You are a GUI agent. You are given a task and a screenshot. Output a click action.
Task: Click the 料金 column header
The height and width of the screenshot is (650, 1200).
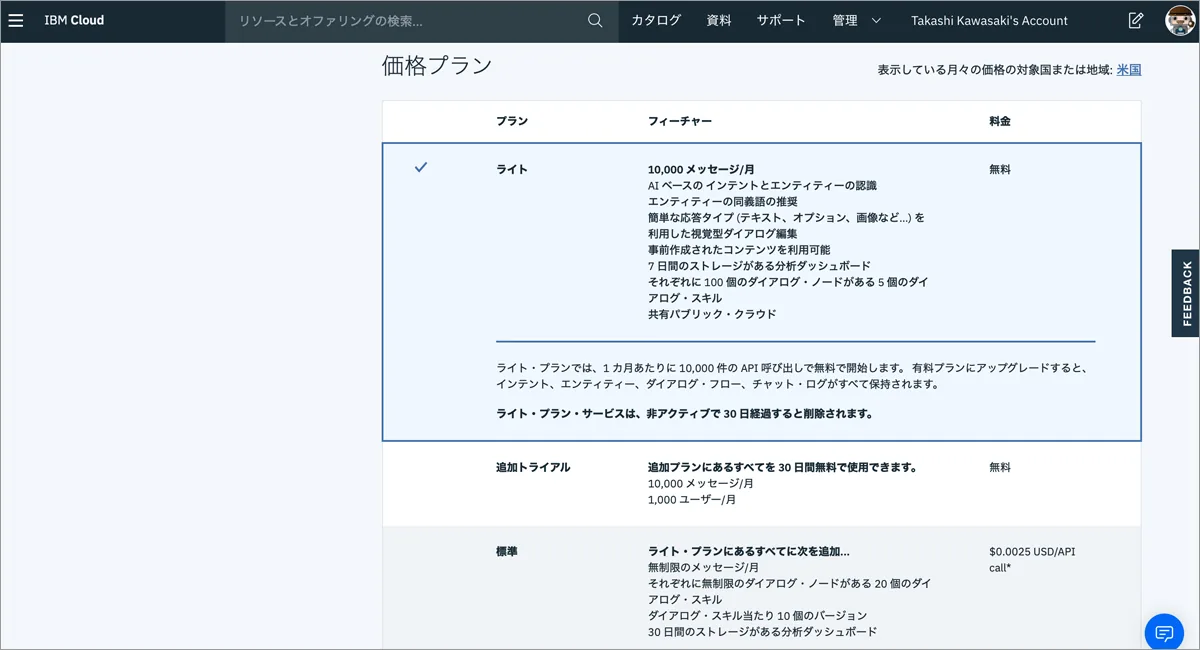point(1000,121)
